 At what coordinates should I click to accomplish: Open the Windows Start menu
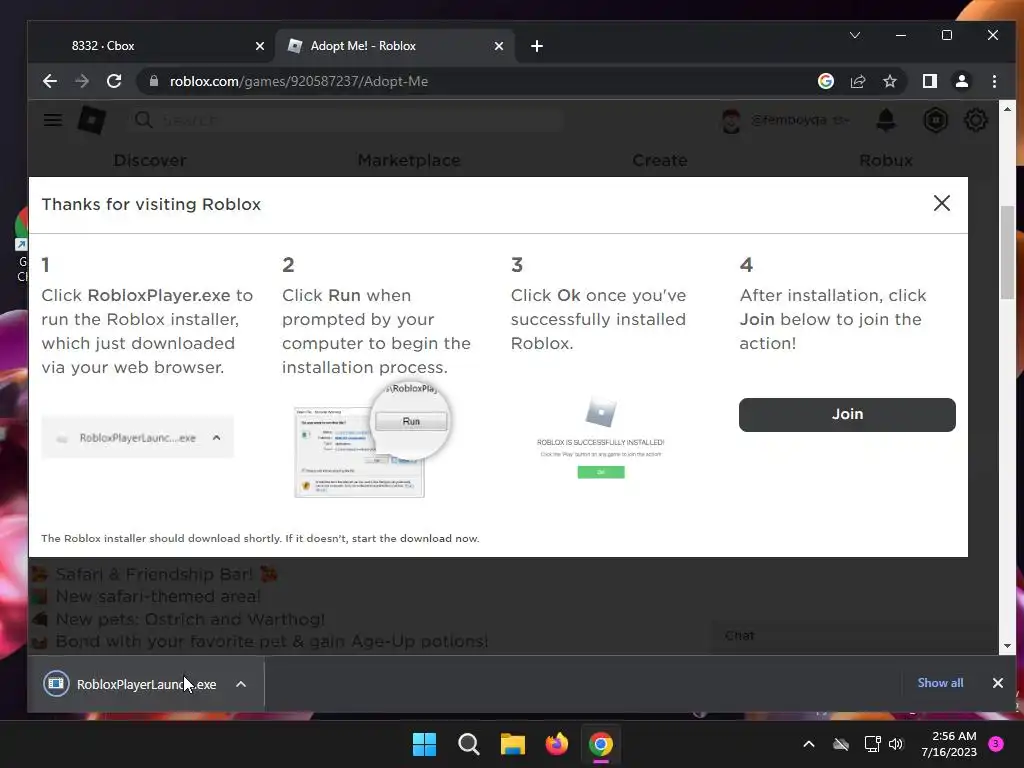[424, 744]
